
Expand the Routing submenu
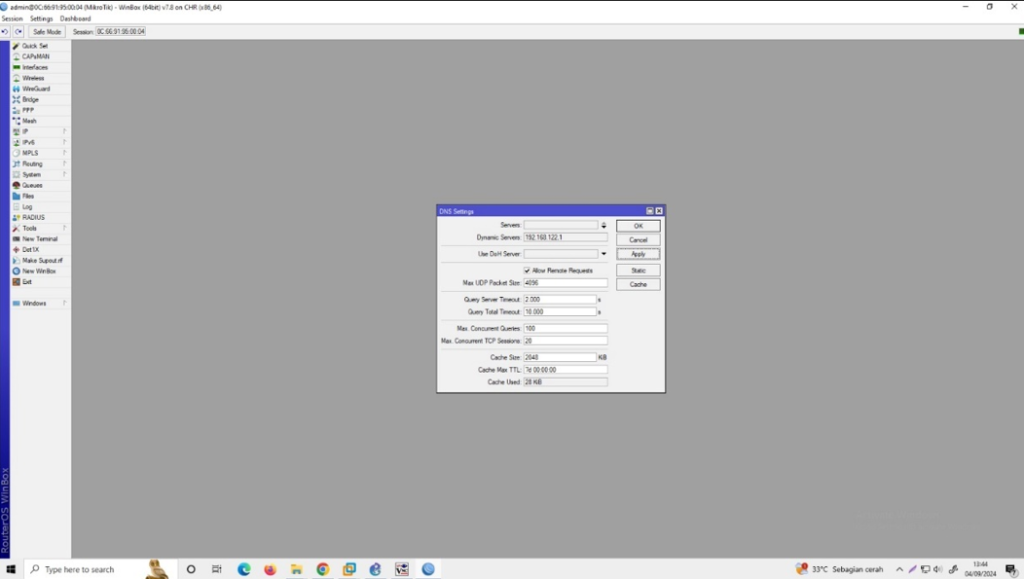[40, 164]
